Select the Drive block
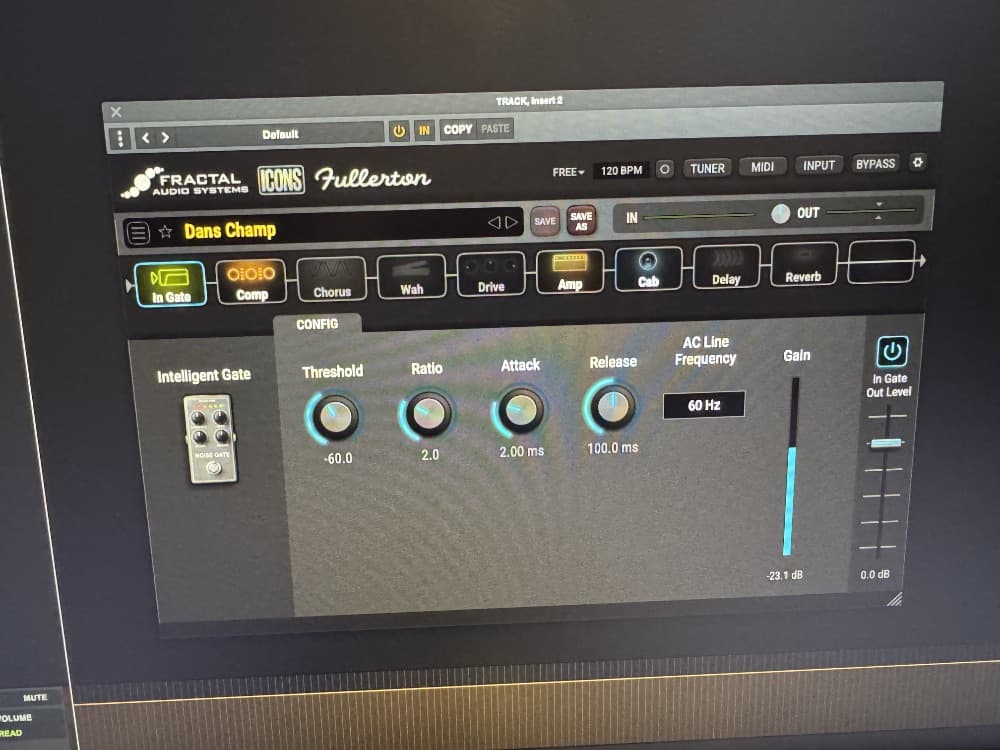The height and width of the screenshot is (750, 1000). pyautogui.click(x=491, y=274)
